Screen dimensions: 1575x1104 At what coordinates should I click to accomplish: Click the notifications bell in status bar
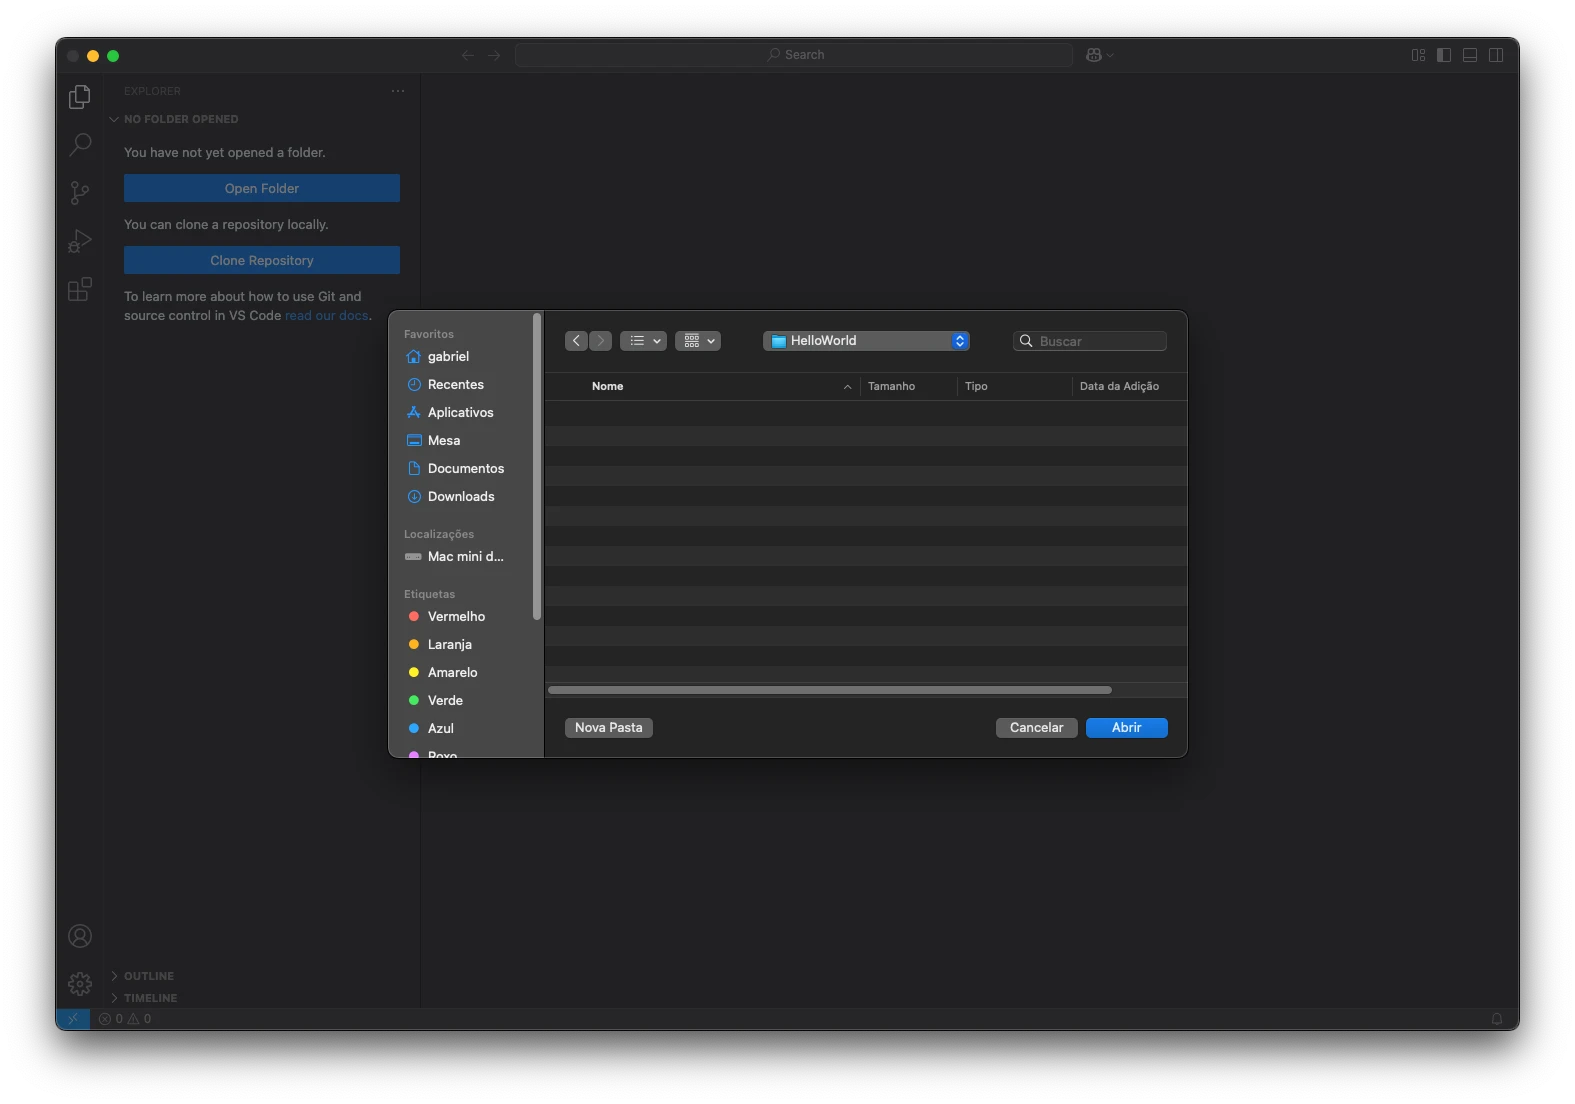tap(1497, 1019)
